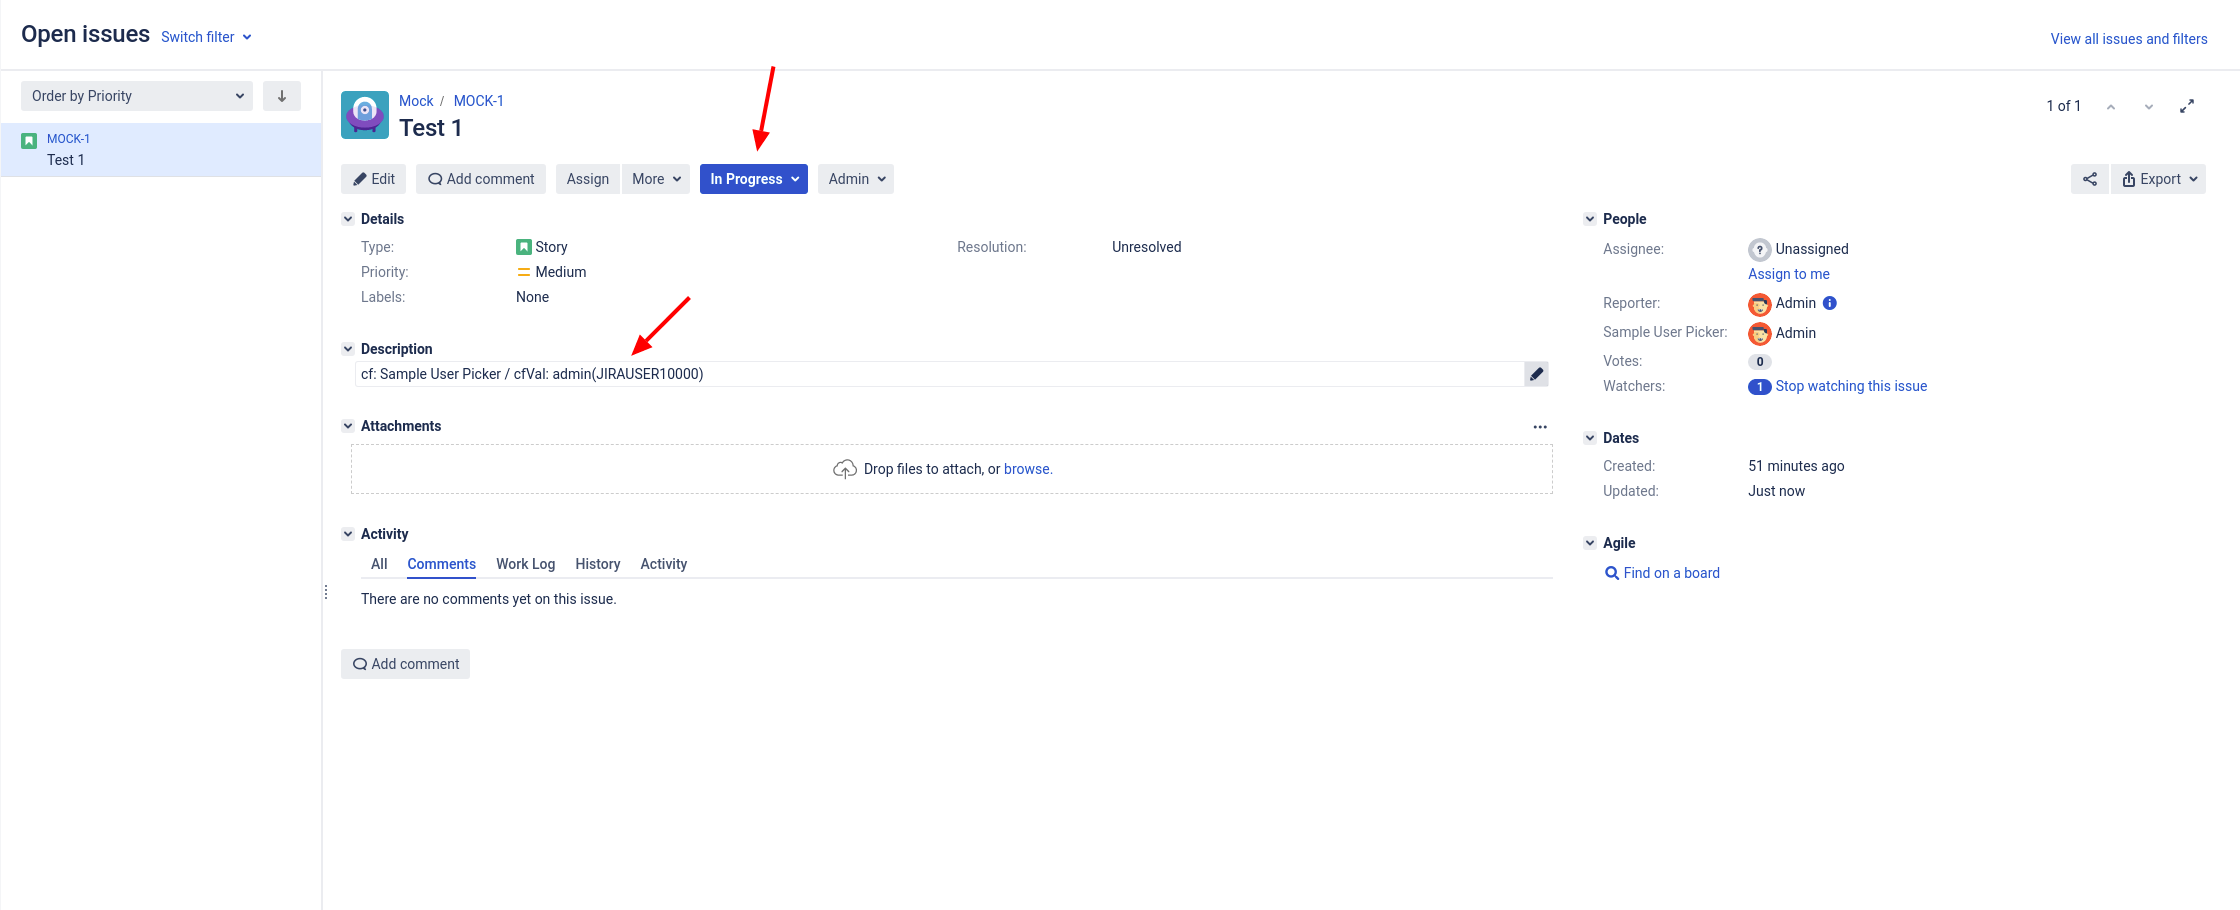Open the share icon for this issue
2240x910 pixels.
pos(2089,178)
